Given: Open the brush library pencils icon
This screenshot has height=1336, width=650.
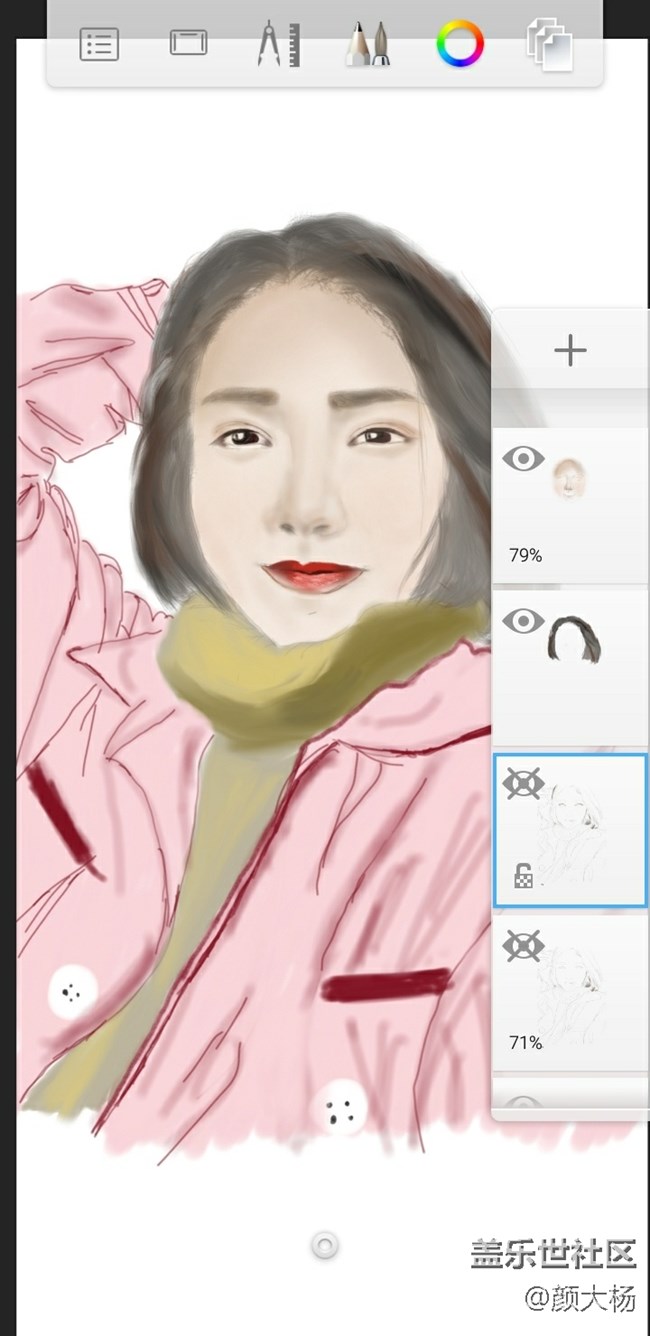Looking at the screenshot, I should click(x=367, y=45).
